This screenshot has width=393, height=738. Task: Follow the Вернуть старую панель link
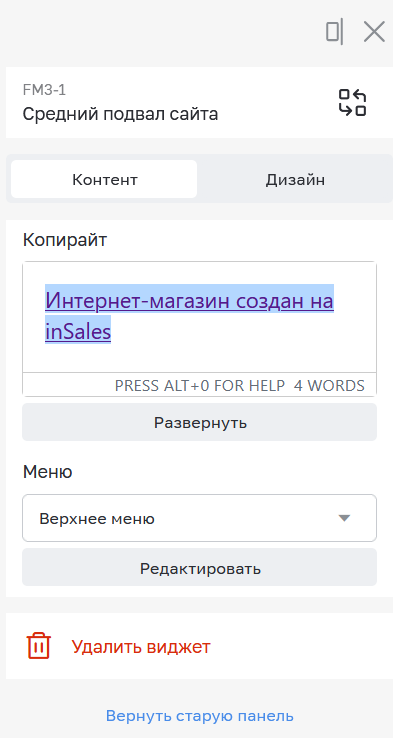click(x=200, y=716)
